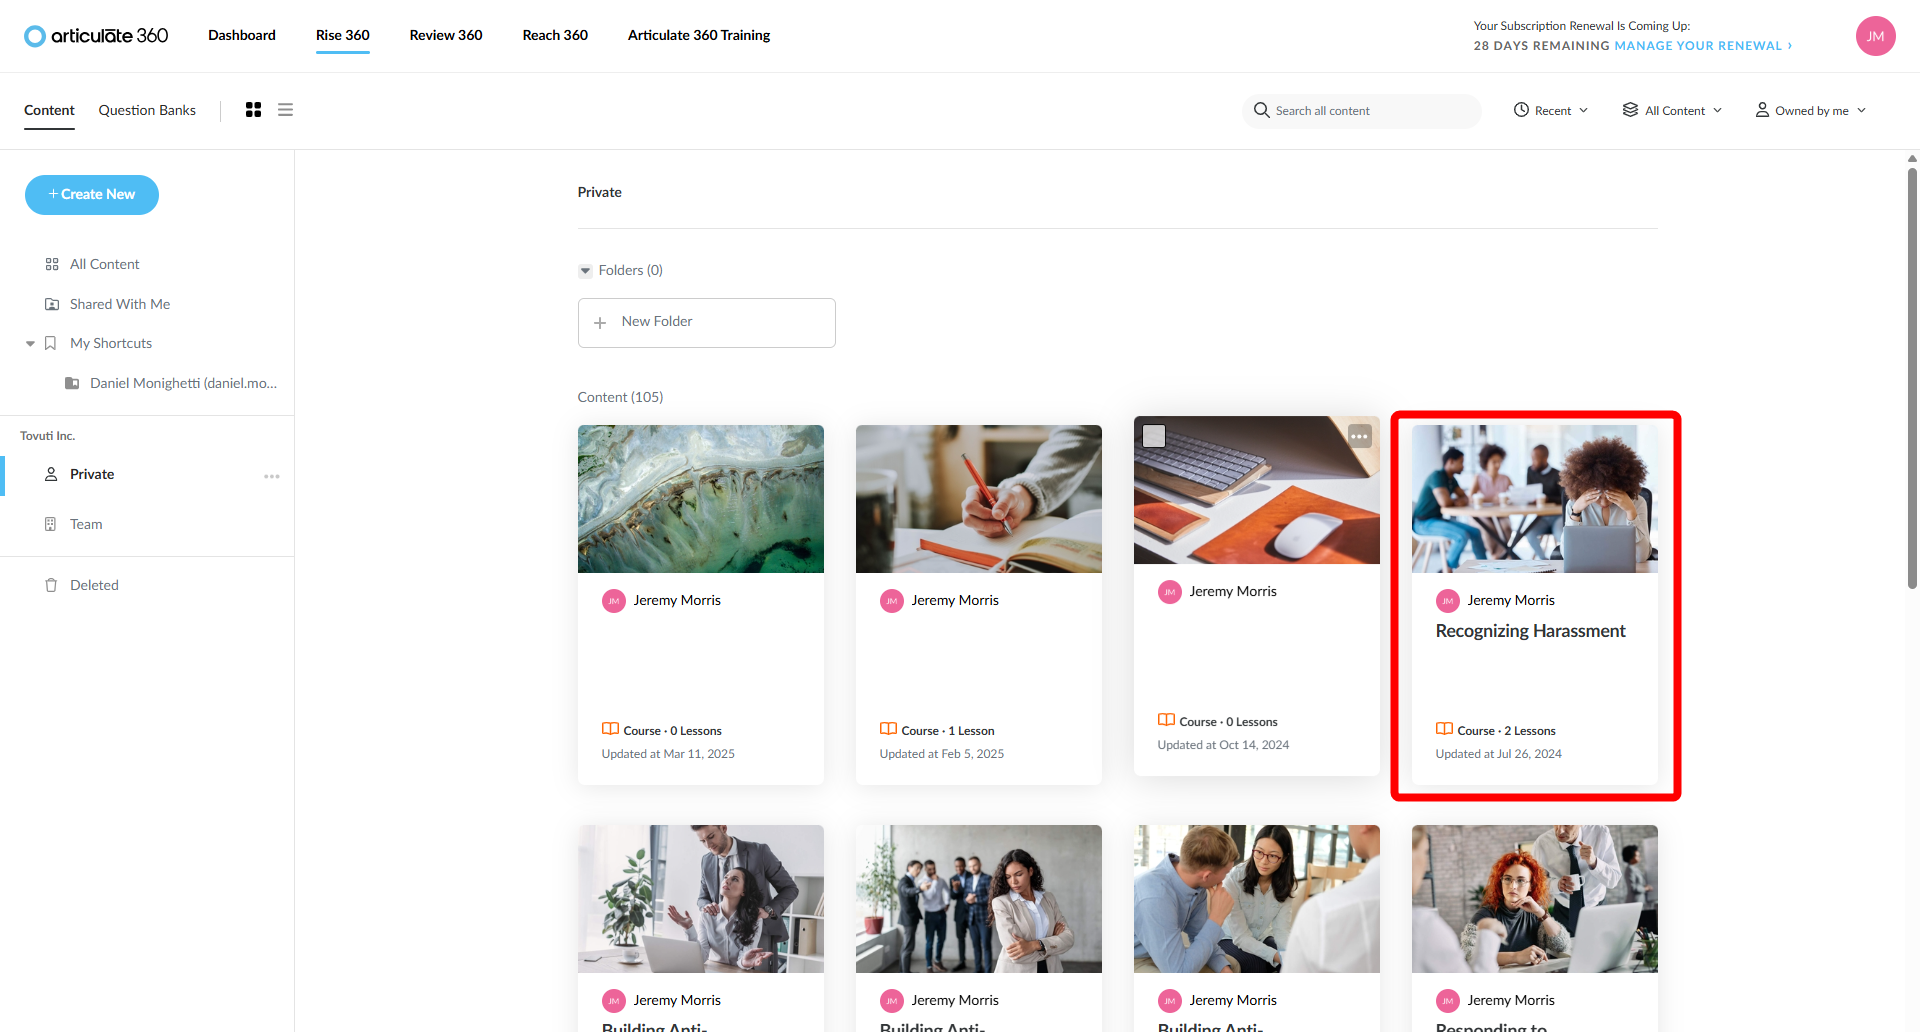This screenshot has width=1920, height=1032.
Task: Focus the Search all content field
Action: [x=1362, y=111]
